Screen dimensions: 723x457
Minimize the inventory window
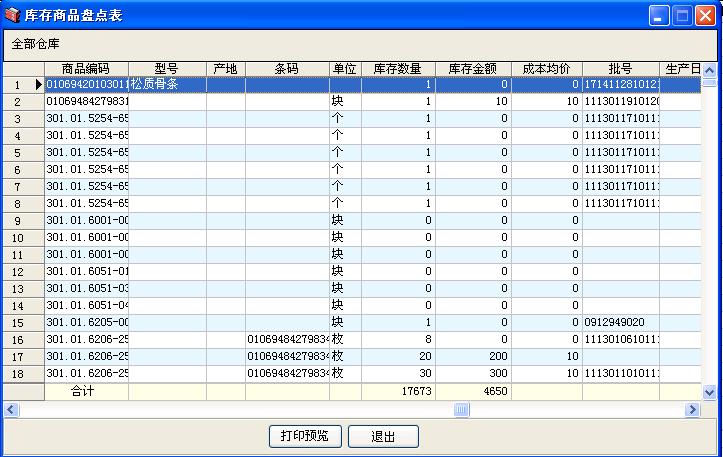tap(659, 15)
